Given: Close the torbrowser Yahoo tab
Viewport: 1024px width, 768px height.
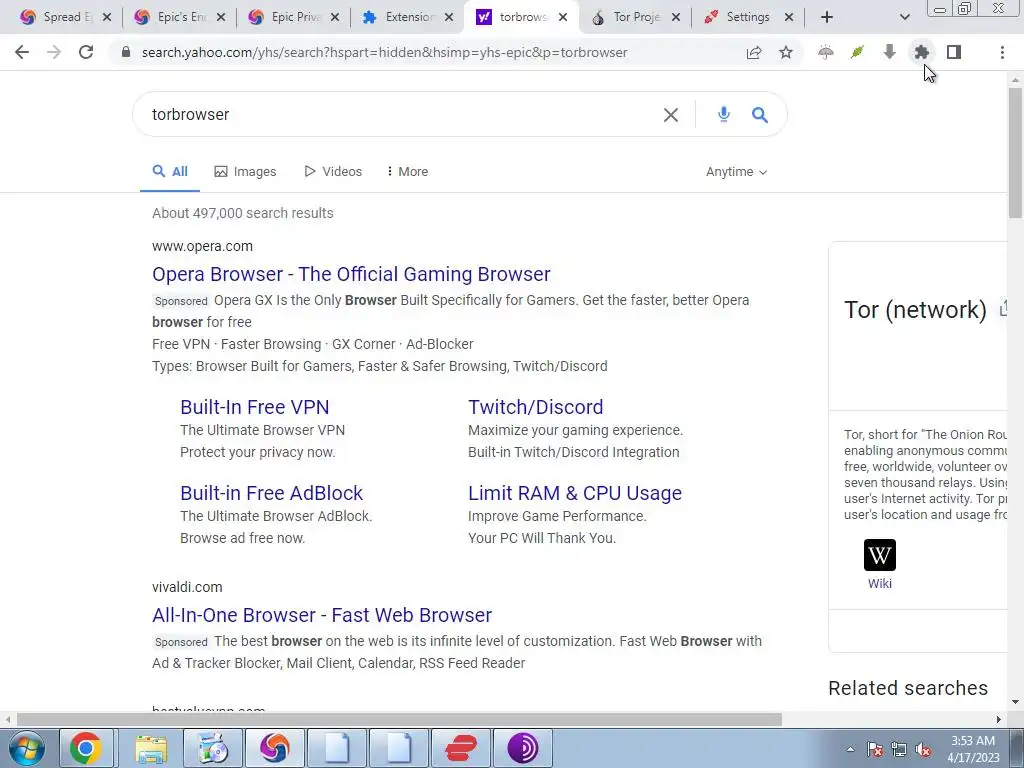Looking at the screenshot, I should (563, 18).
